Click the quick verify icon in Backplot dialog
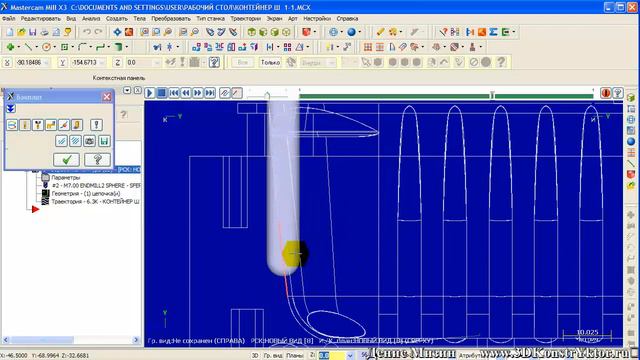Screen dimensions: 640x360 (77, 125)
